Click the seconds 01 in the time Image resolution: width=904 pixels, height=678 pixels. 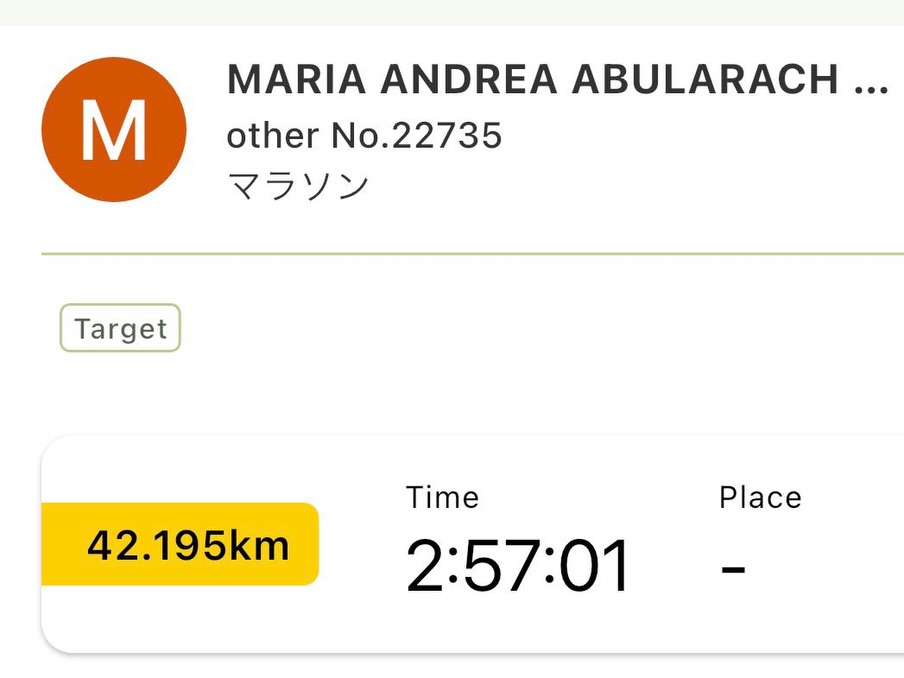594,566
